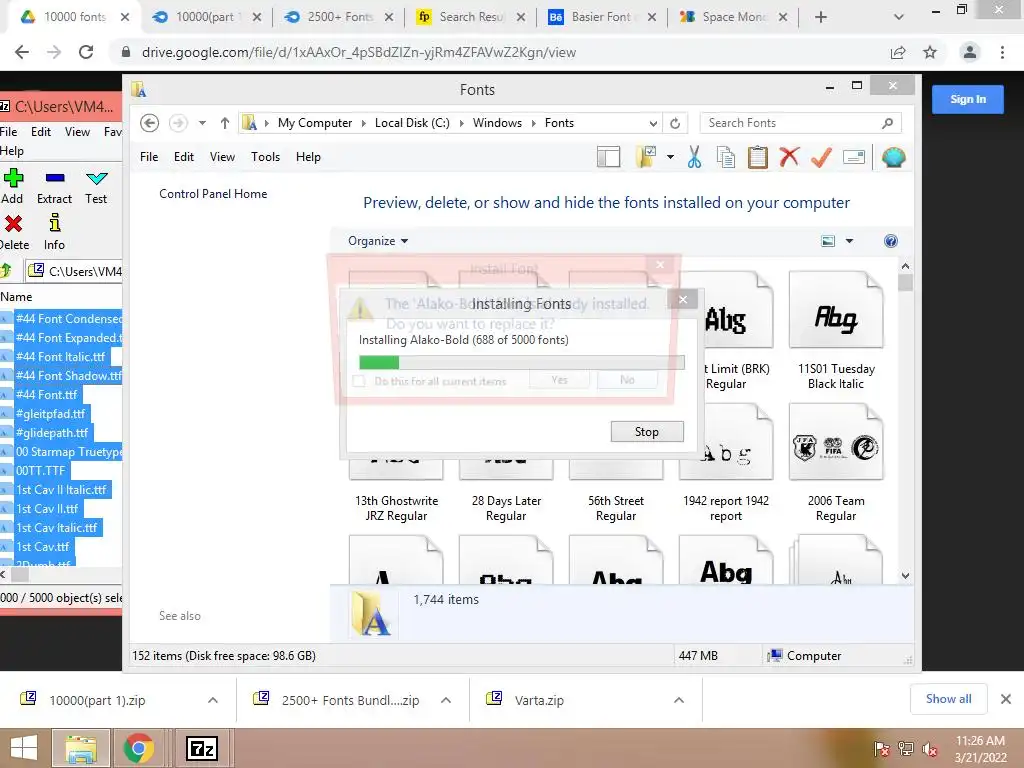Screen dimensions: 1024x768
Task: Open File Explorer from the taskbar
Action: click(x=80, y=748)
